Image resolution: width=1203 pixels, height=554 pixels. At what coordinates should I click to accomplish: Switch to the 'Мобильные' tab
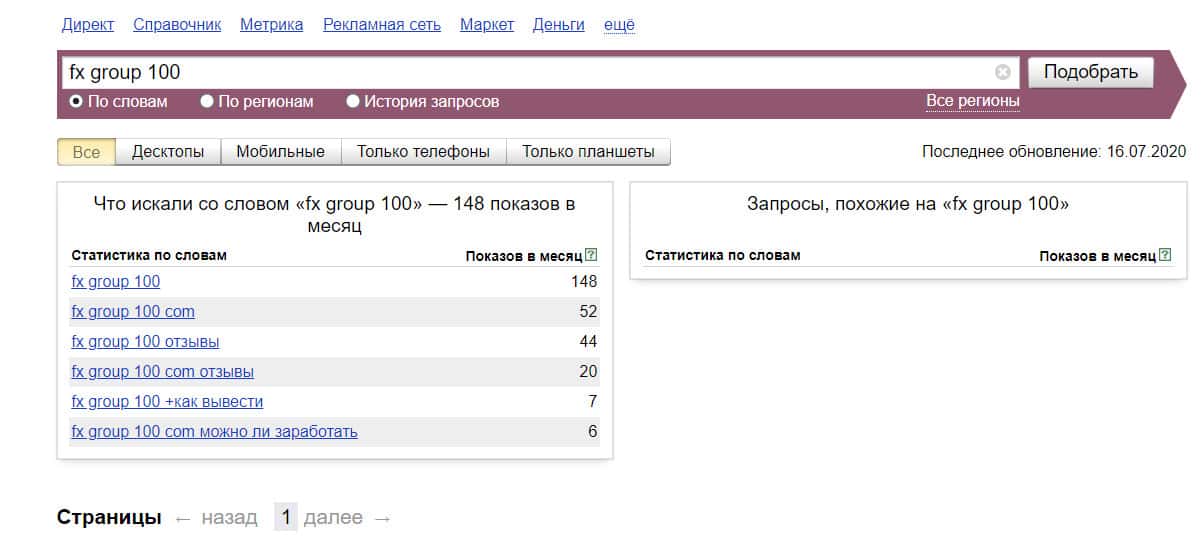(280, 152)
